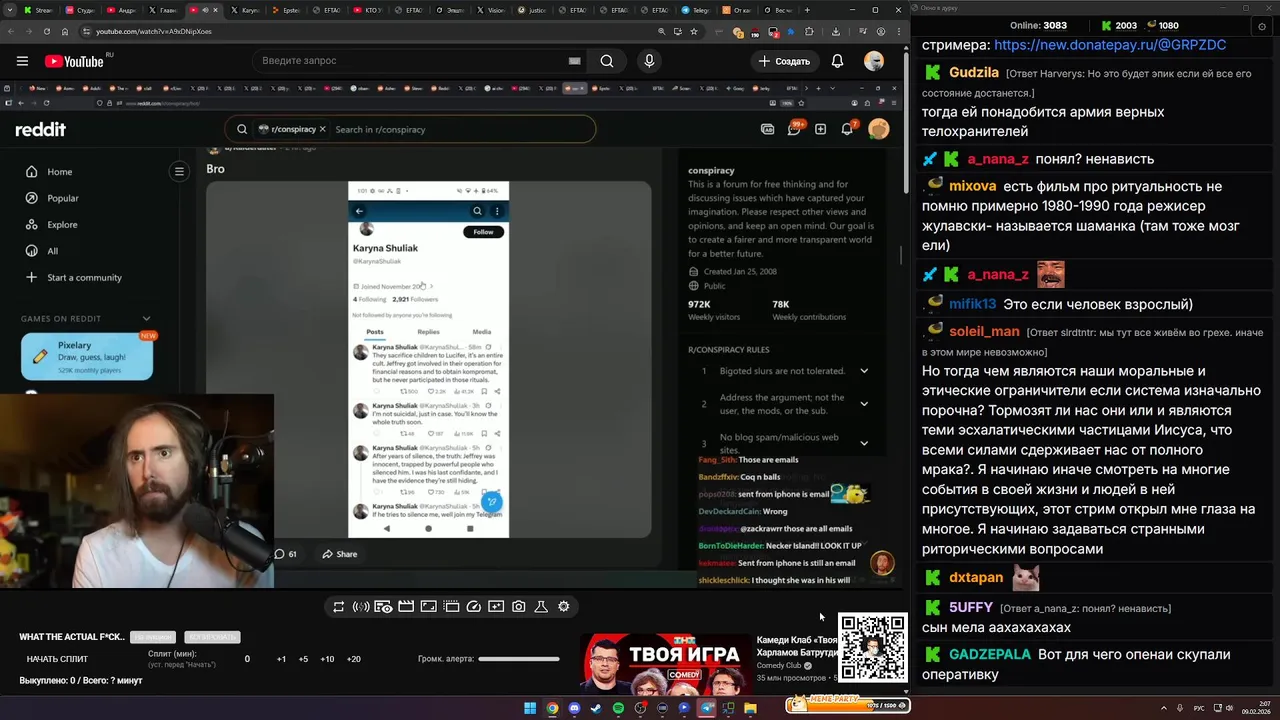Take a video screenshot with camera icon
The height and width of the screenshot is (720, 1280).
(519, 606)
